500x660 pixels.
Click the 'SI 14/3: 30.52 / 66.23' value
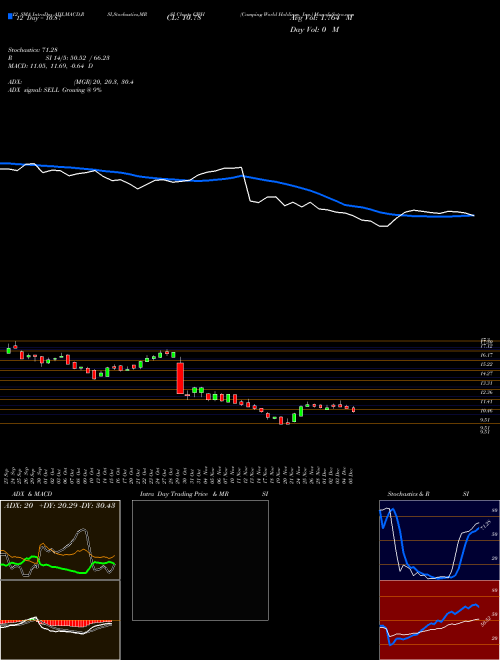coord(78,58)
